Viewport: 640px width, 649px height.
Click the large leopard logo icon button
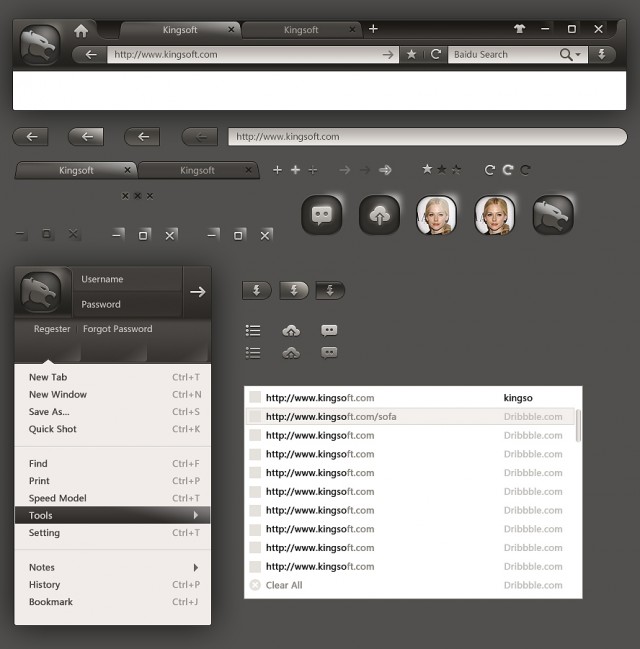[x=553, y=215]
